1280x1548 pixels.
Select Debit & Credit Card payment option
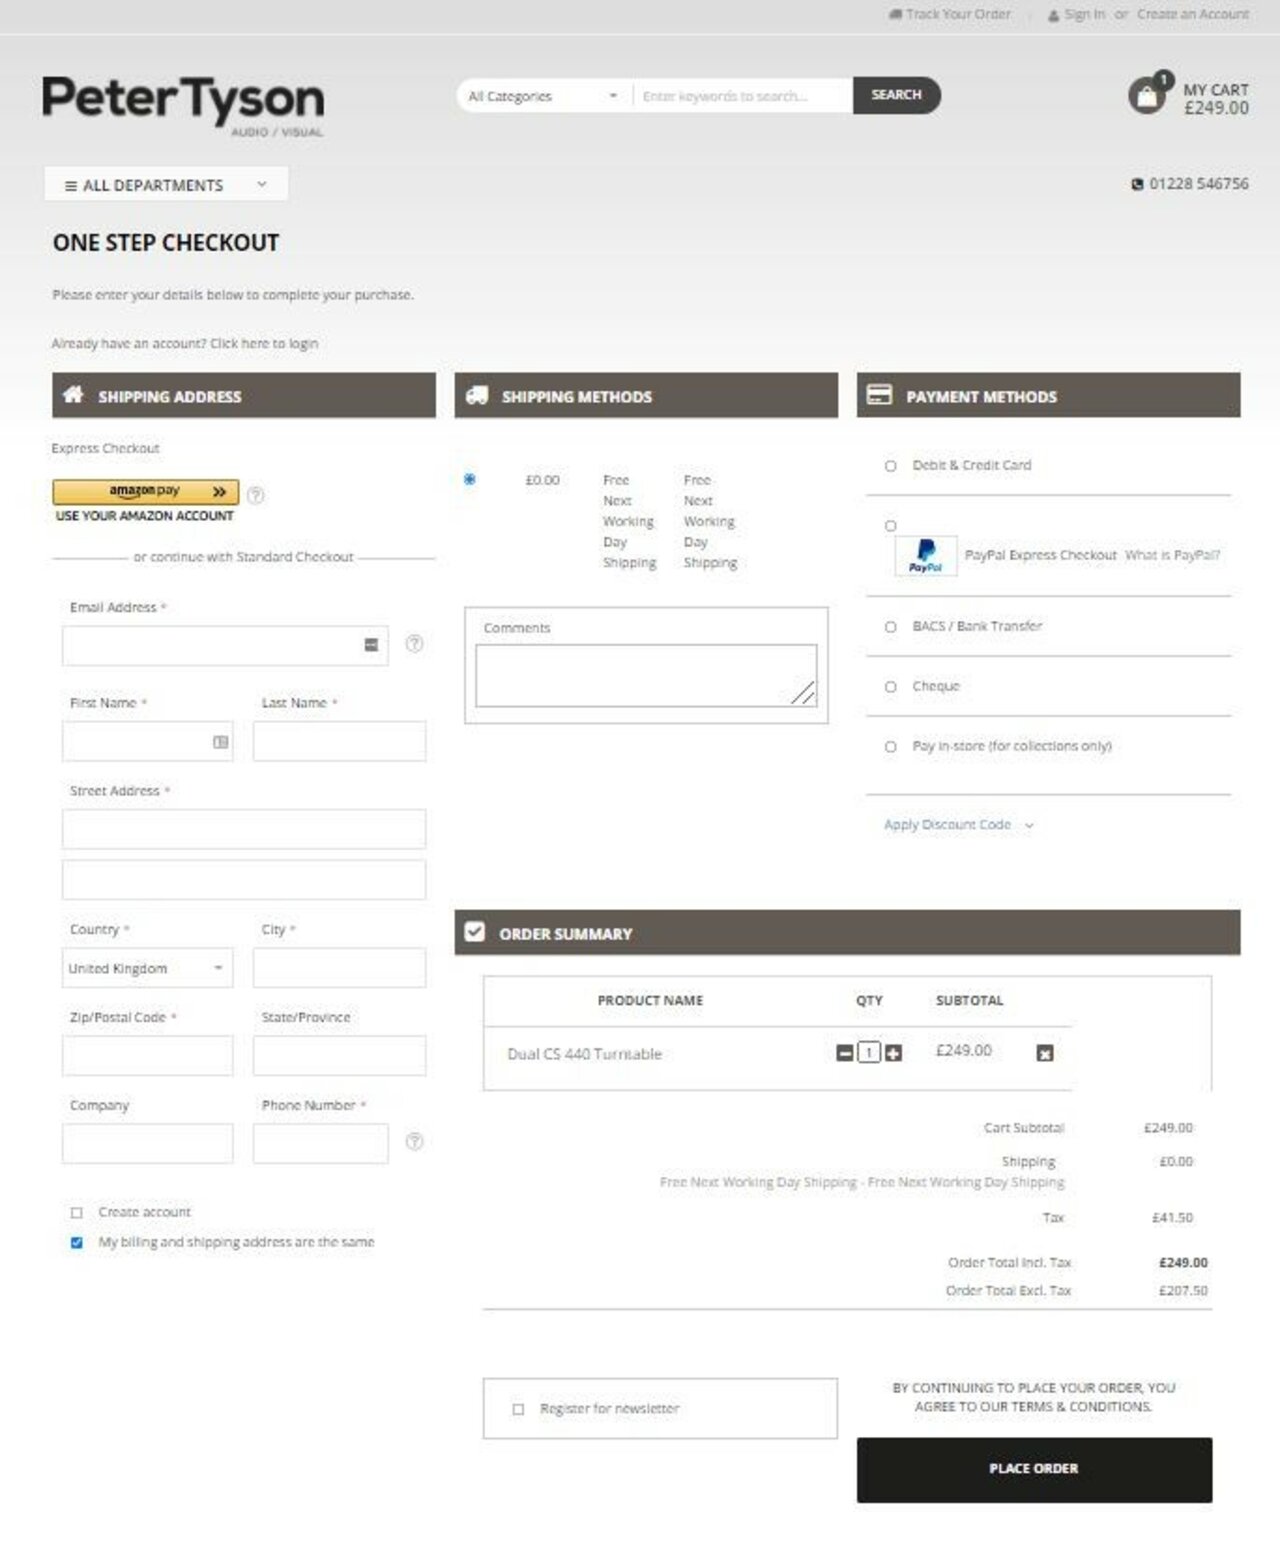(x=890, y=466)
